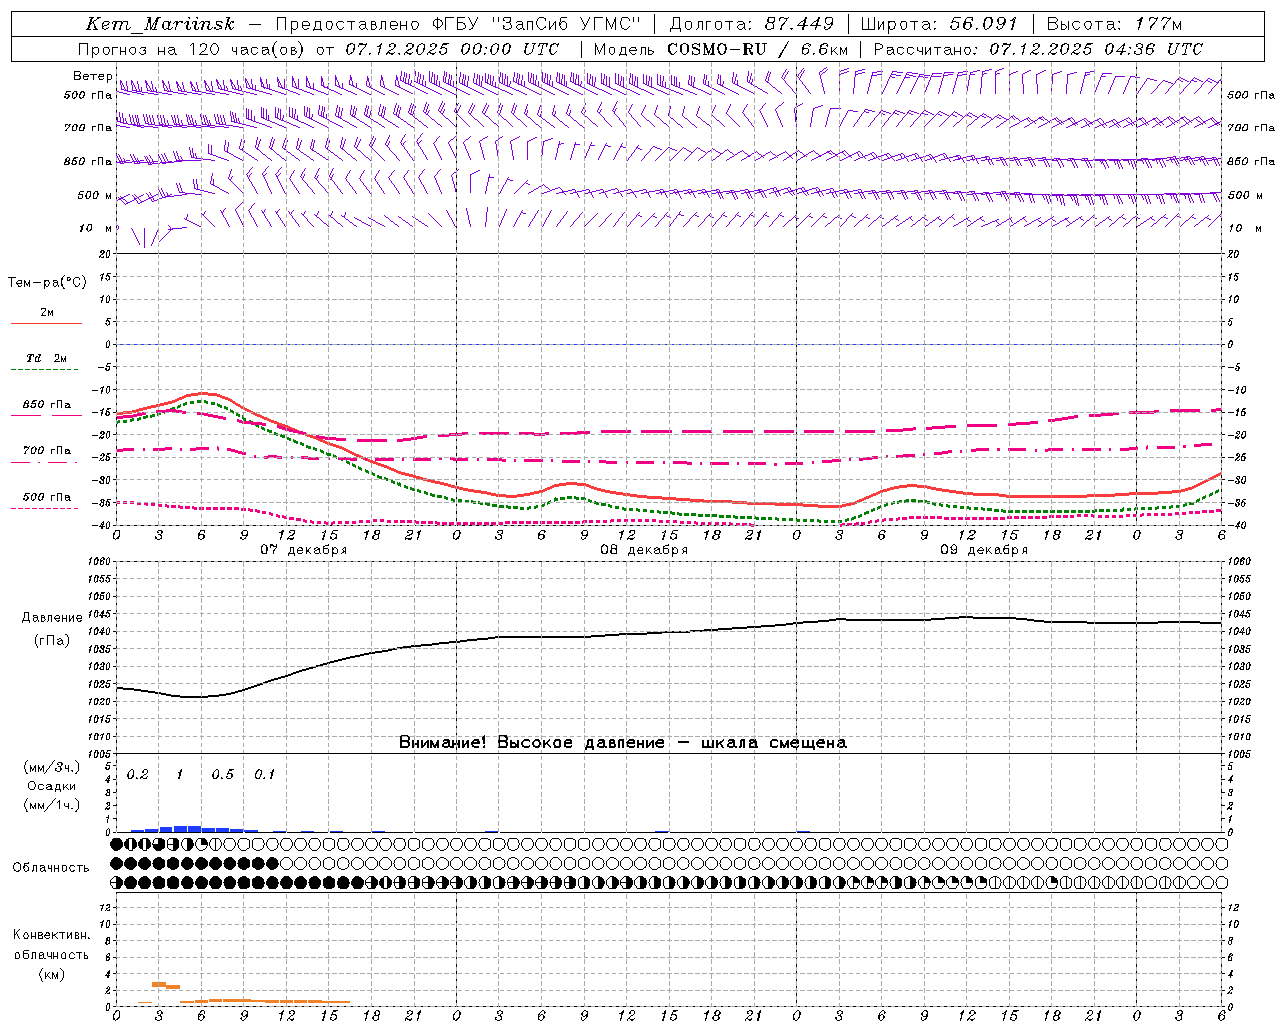Select the 850 гПа temperature legend line
This screenshot has width=1280, height=1024.
click(x=46, y=409)
